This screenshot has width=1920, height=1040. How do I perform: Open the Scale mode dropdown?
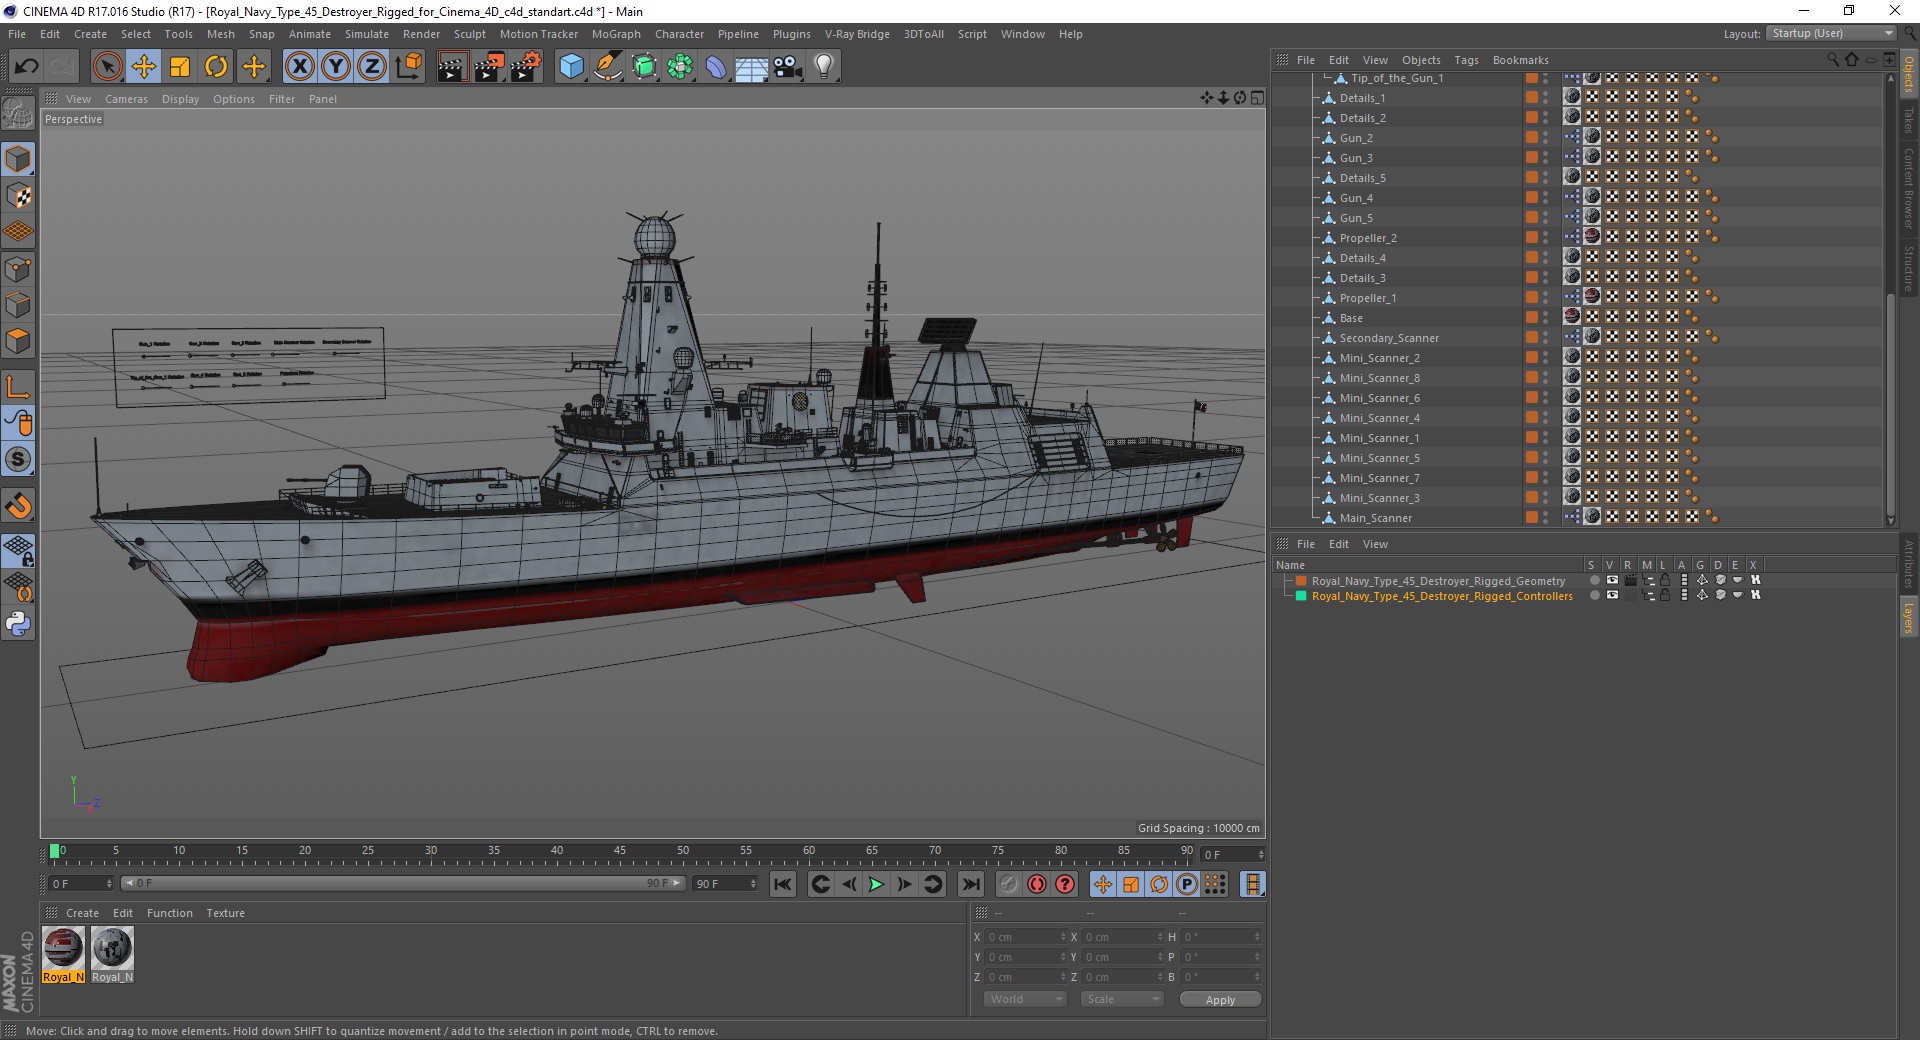[1122, 999]
